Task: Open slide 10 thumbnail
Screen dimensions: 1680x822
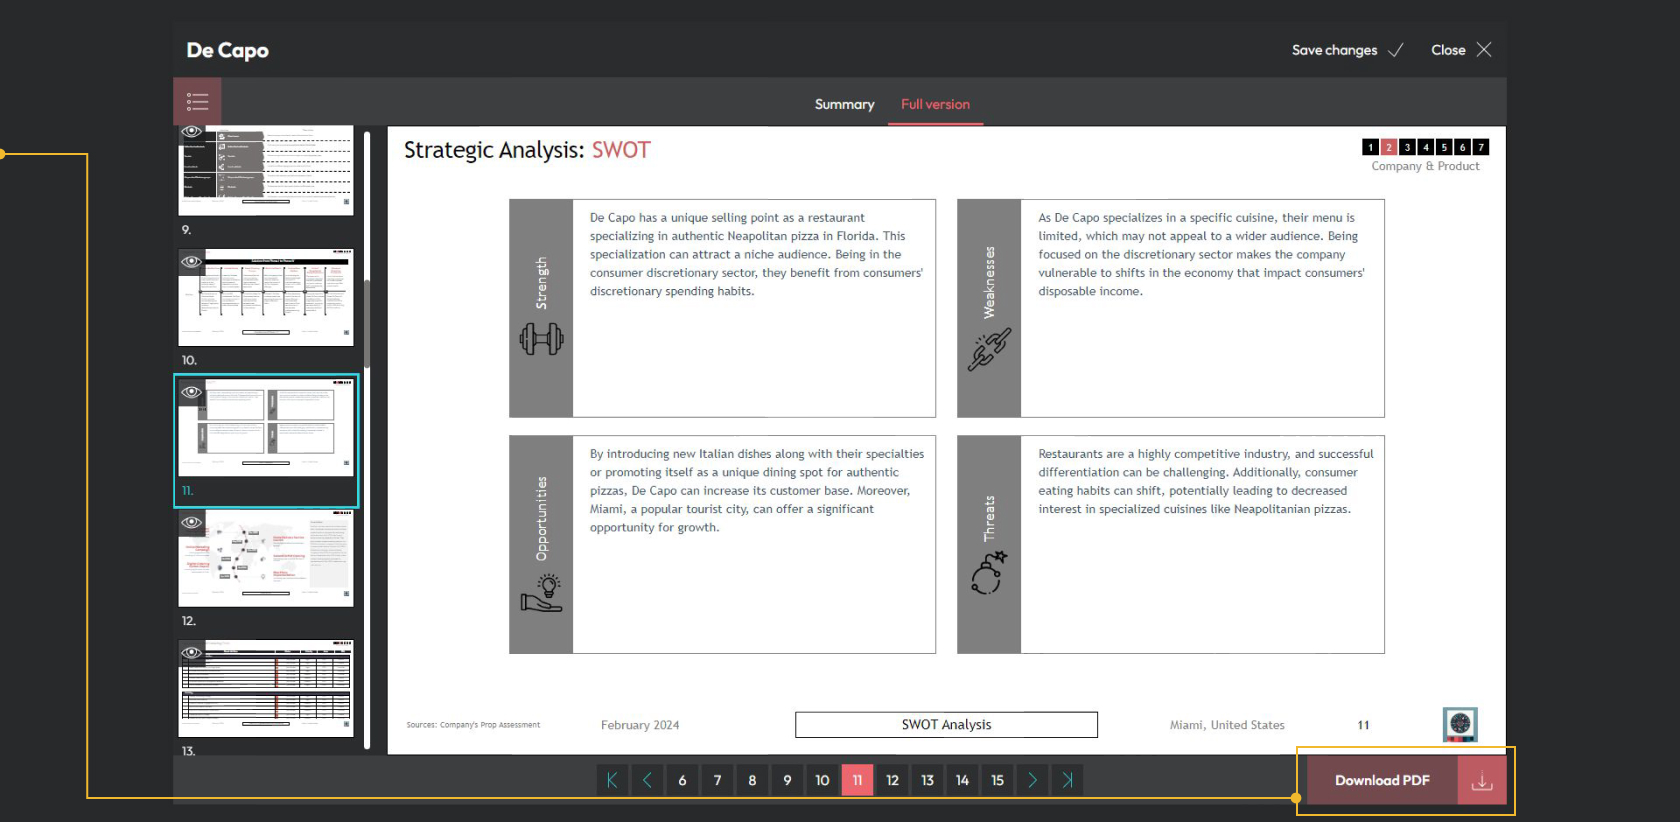Action: [x=266, y=297]
